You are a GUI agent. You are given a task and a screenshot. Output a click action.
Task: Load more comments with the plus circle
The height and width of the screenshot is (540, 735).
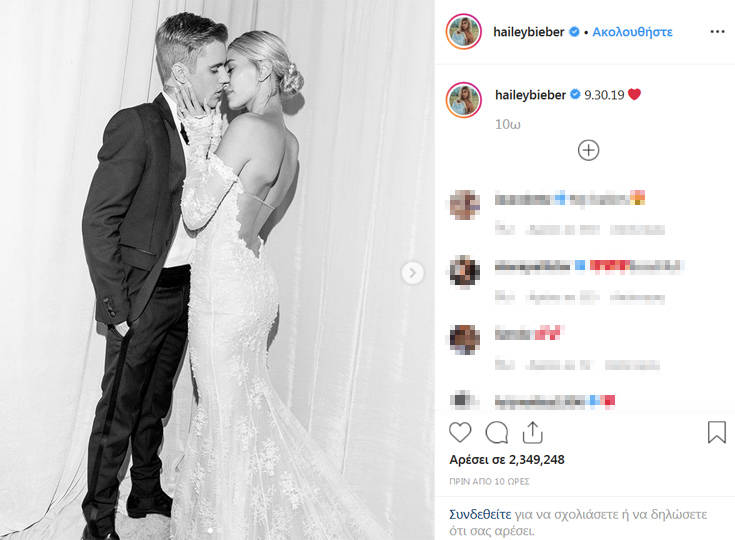coord(588,150)
